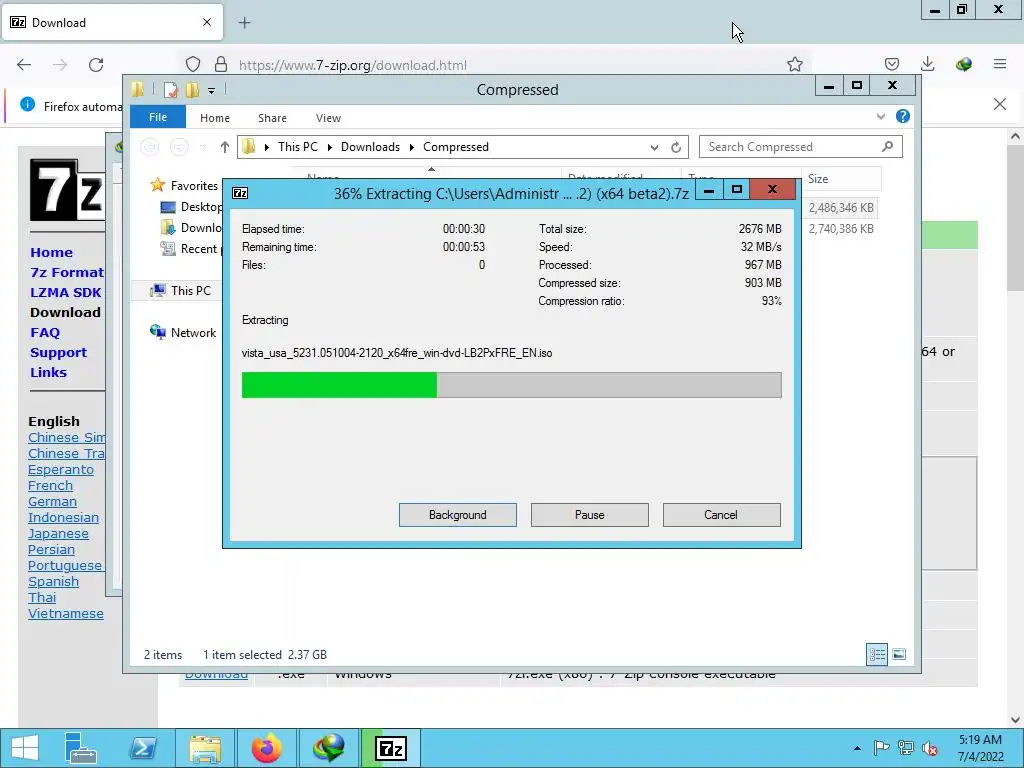
Task: Switch site language to Japanese
Action: 58,534
